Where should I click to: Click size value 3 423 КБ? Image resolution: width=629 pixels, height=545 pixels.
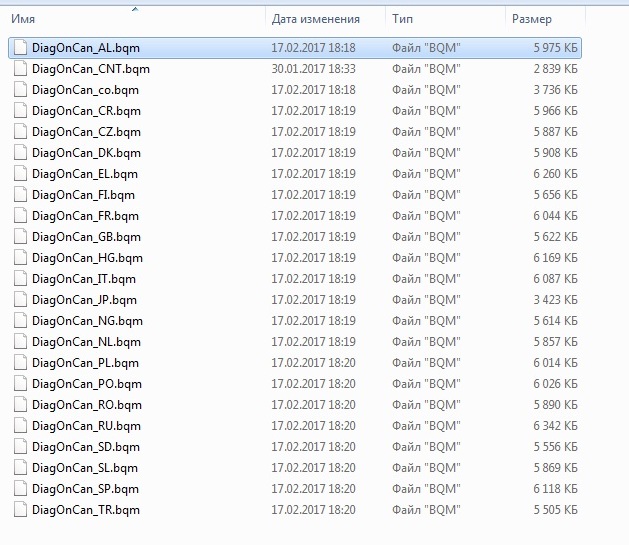(x=556, y=300)
